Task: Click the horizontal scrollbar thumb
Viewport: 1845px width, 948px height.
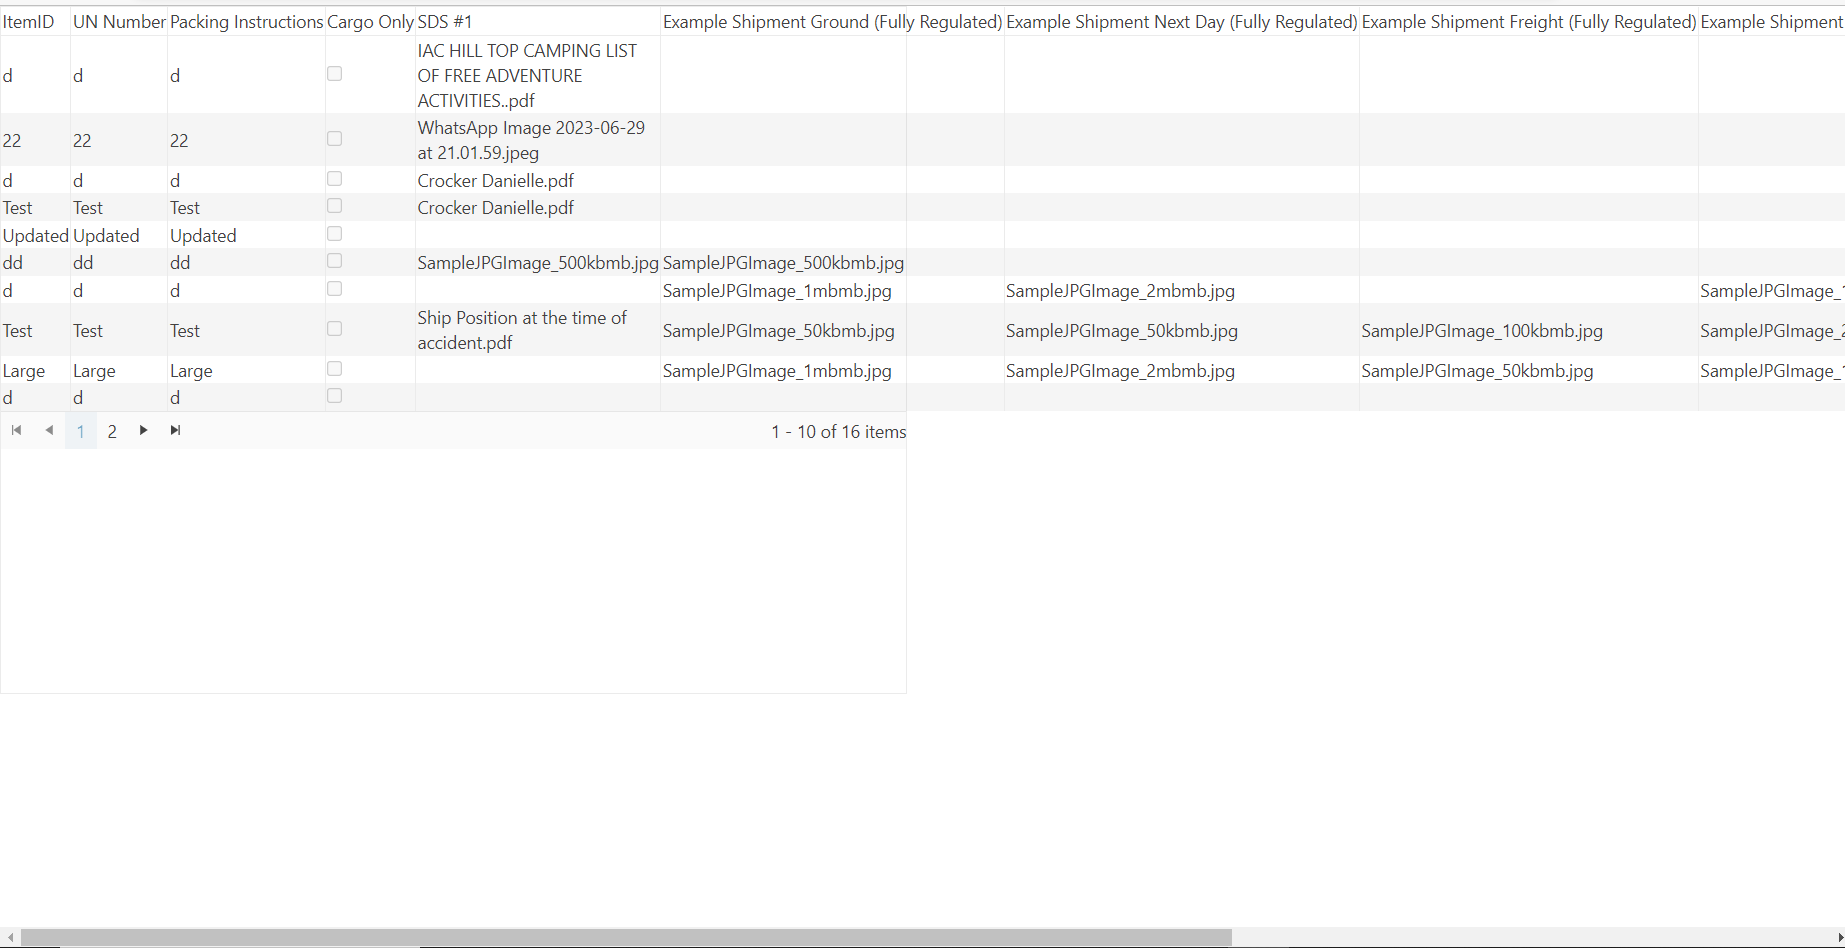Action: (x=626, y=937)
